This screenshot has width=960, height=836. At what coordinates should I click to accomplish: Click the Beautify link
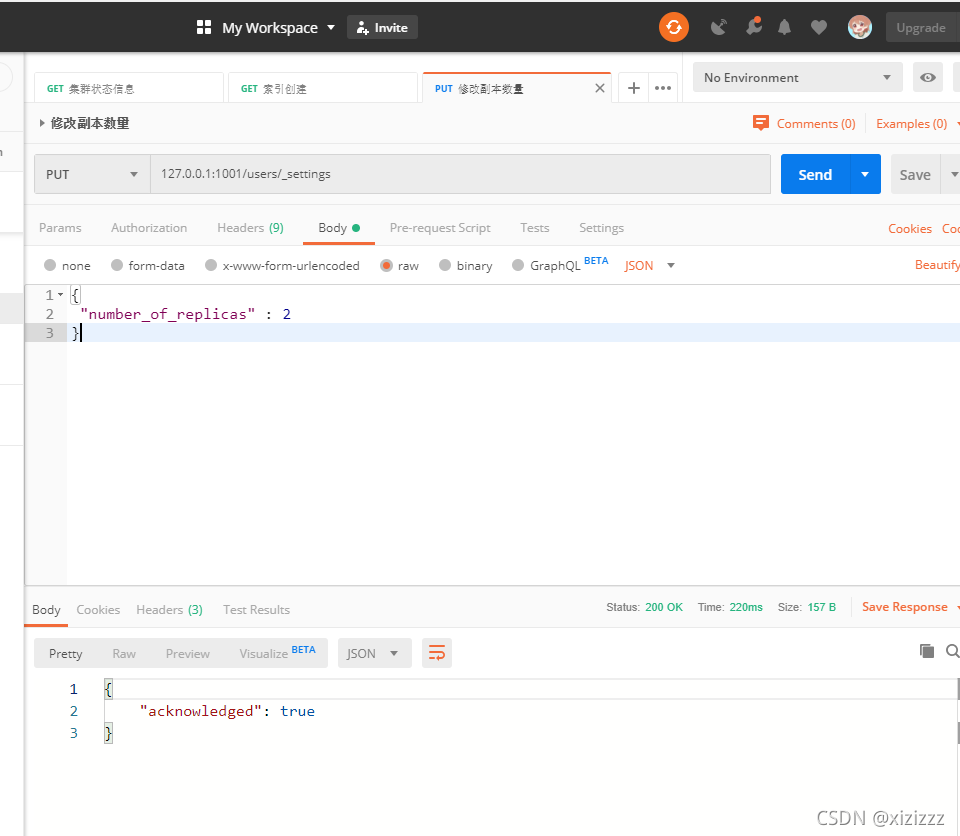(x=937, y=265)
